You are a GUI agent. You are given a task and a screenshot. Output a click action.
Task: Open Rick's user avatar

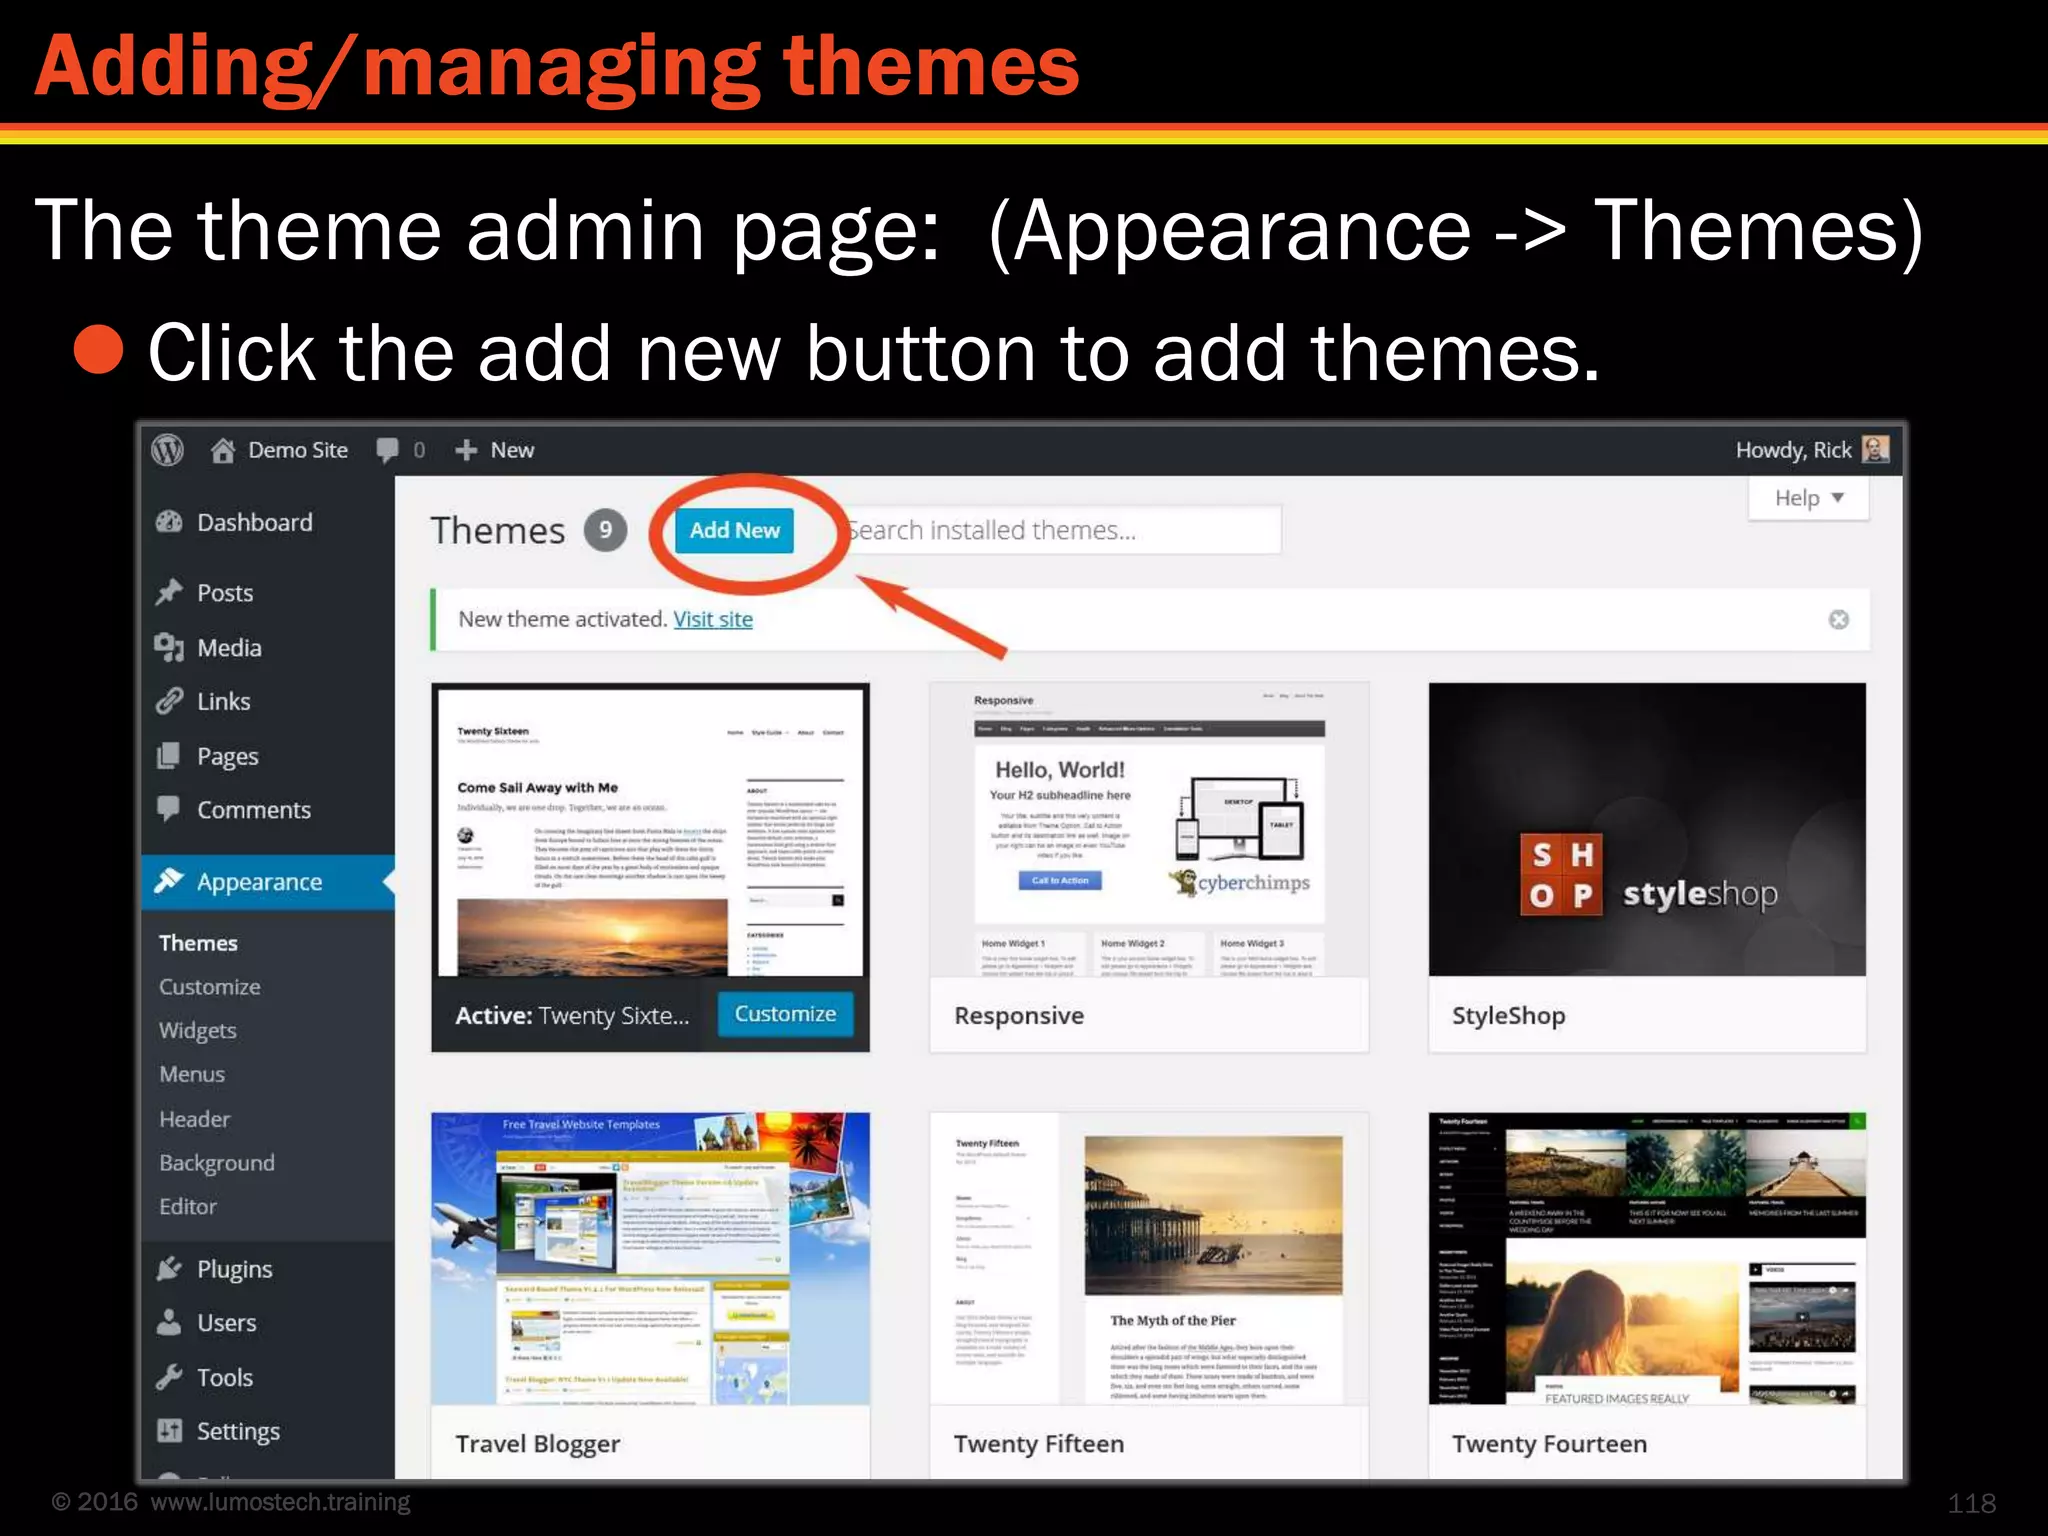(1876, 449)
